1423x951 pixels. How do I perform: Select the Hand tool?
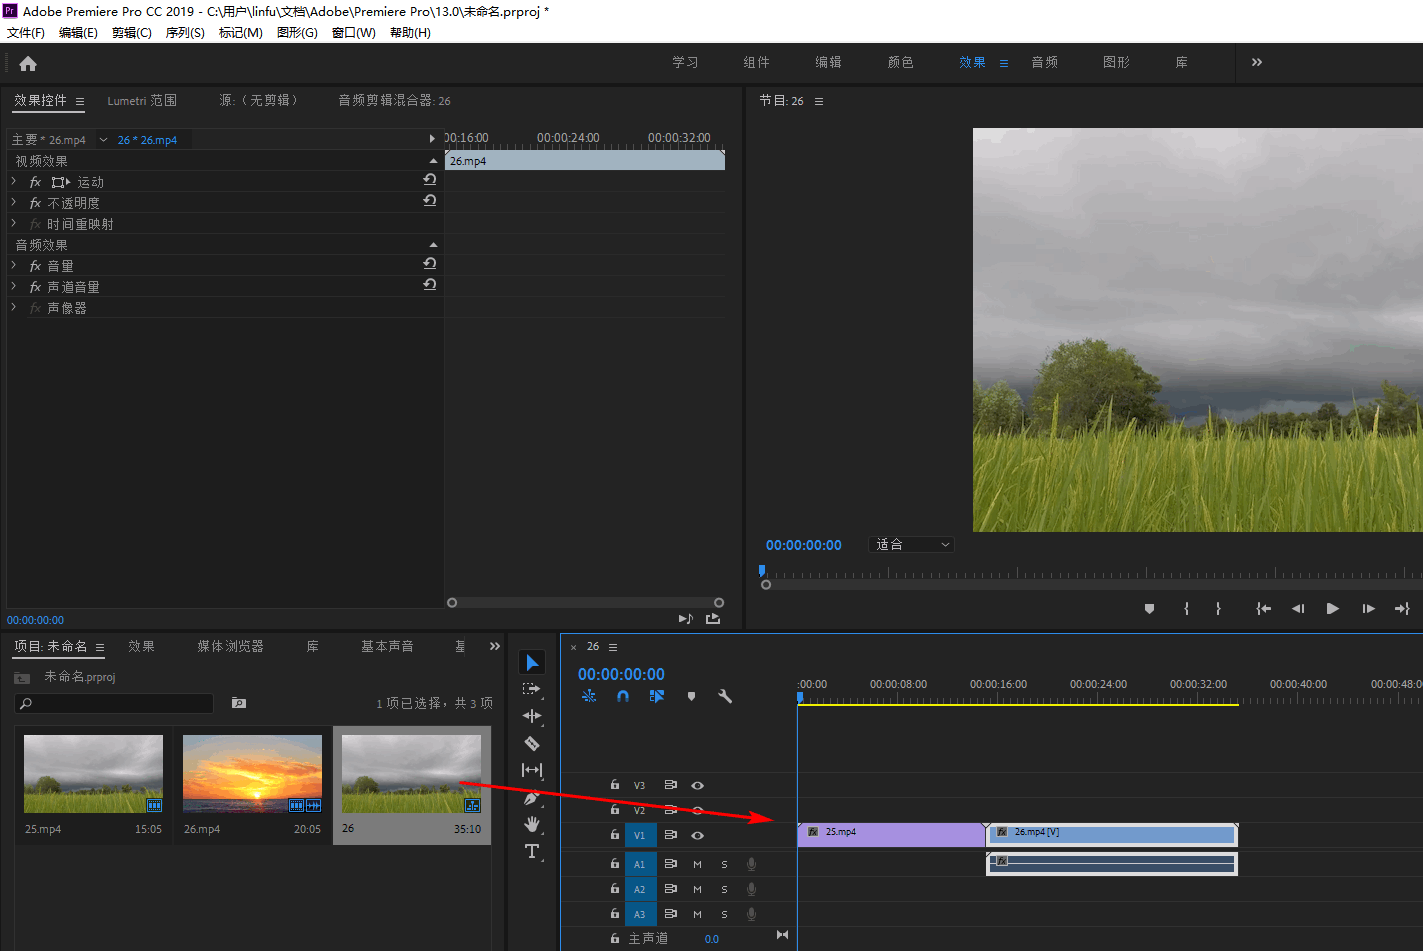[x=532, y=824]
